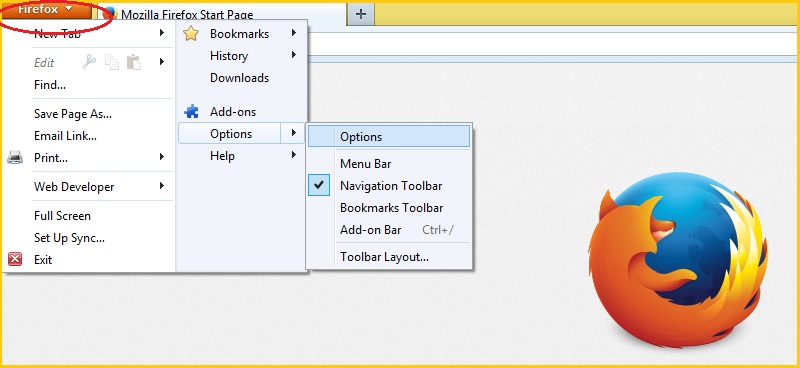Open the orange Firefox menu button
This screenshot has height=368, width=800.
[46, 9]
